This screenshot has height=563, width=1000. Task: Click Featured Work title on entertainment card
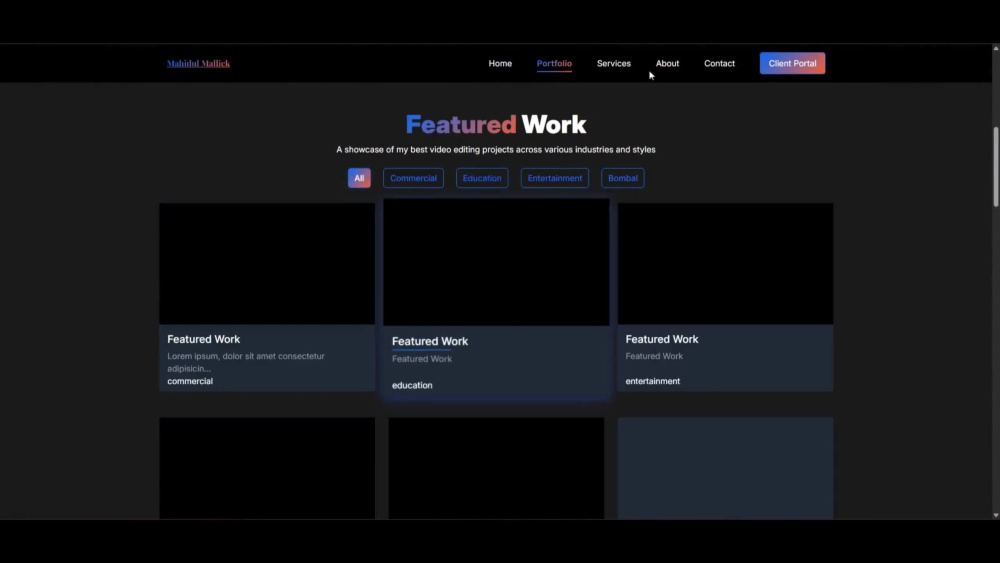click(x=661, y=339)
